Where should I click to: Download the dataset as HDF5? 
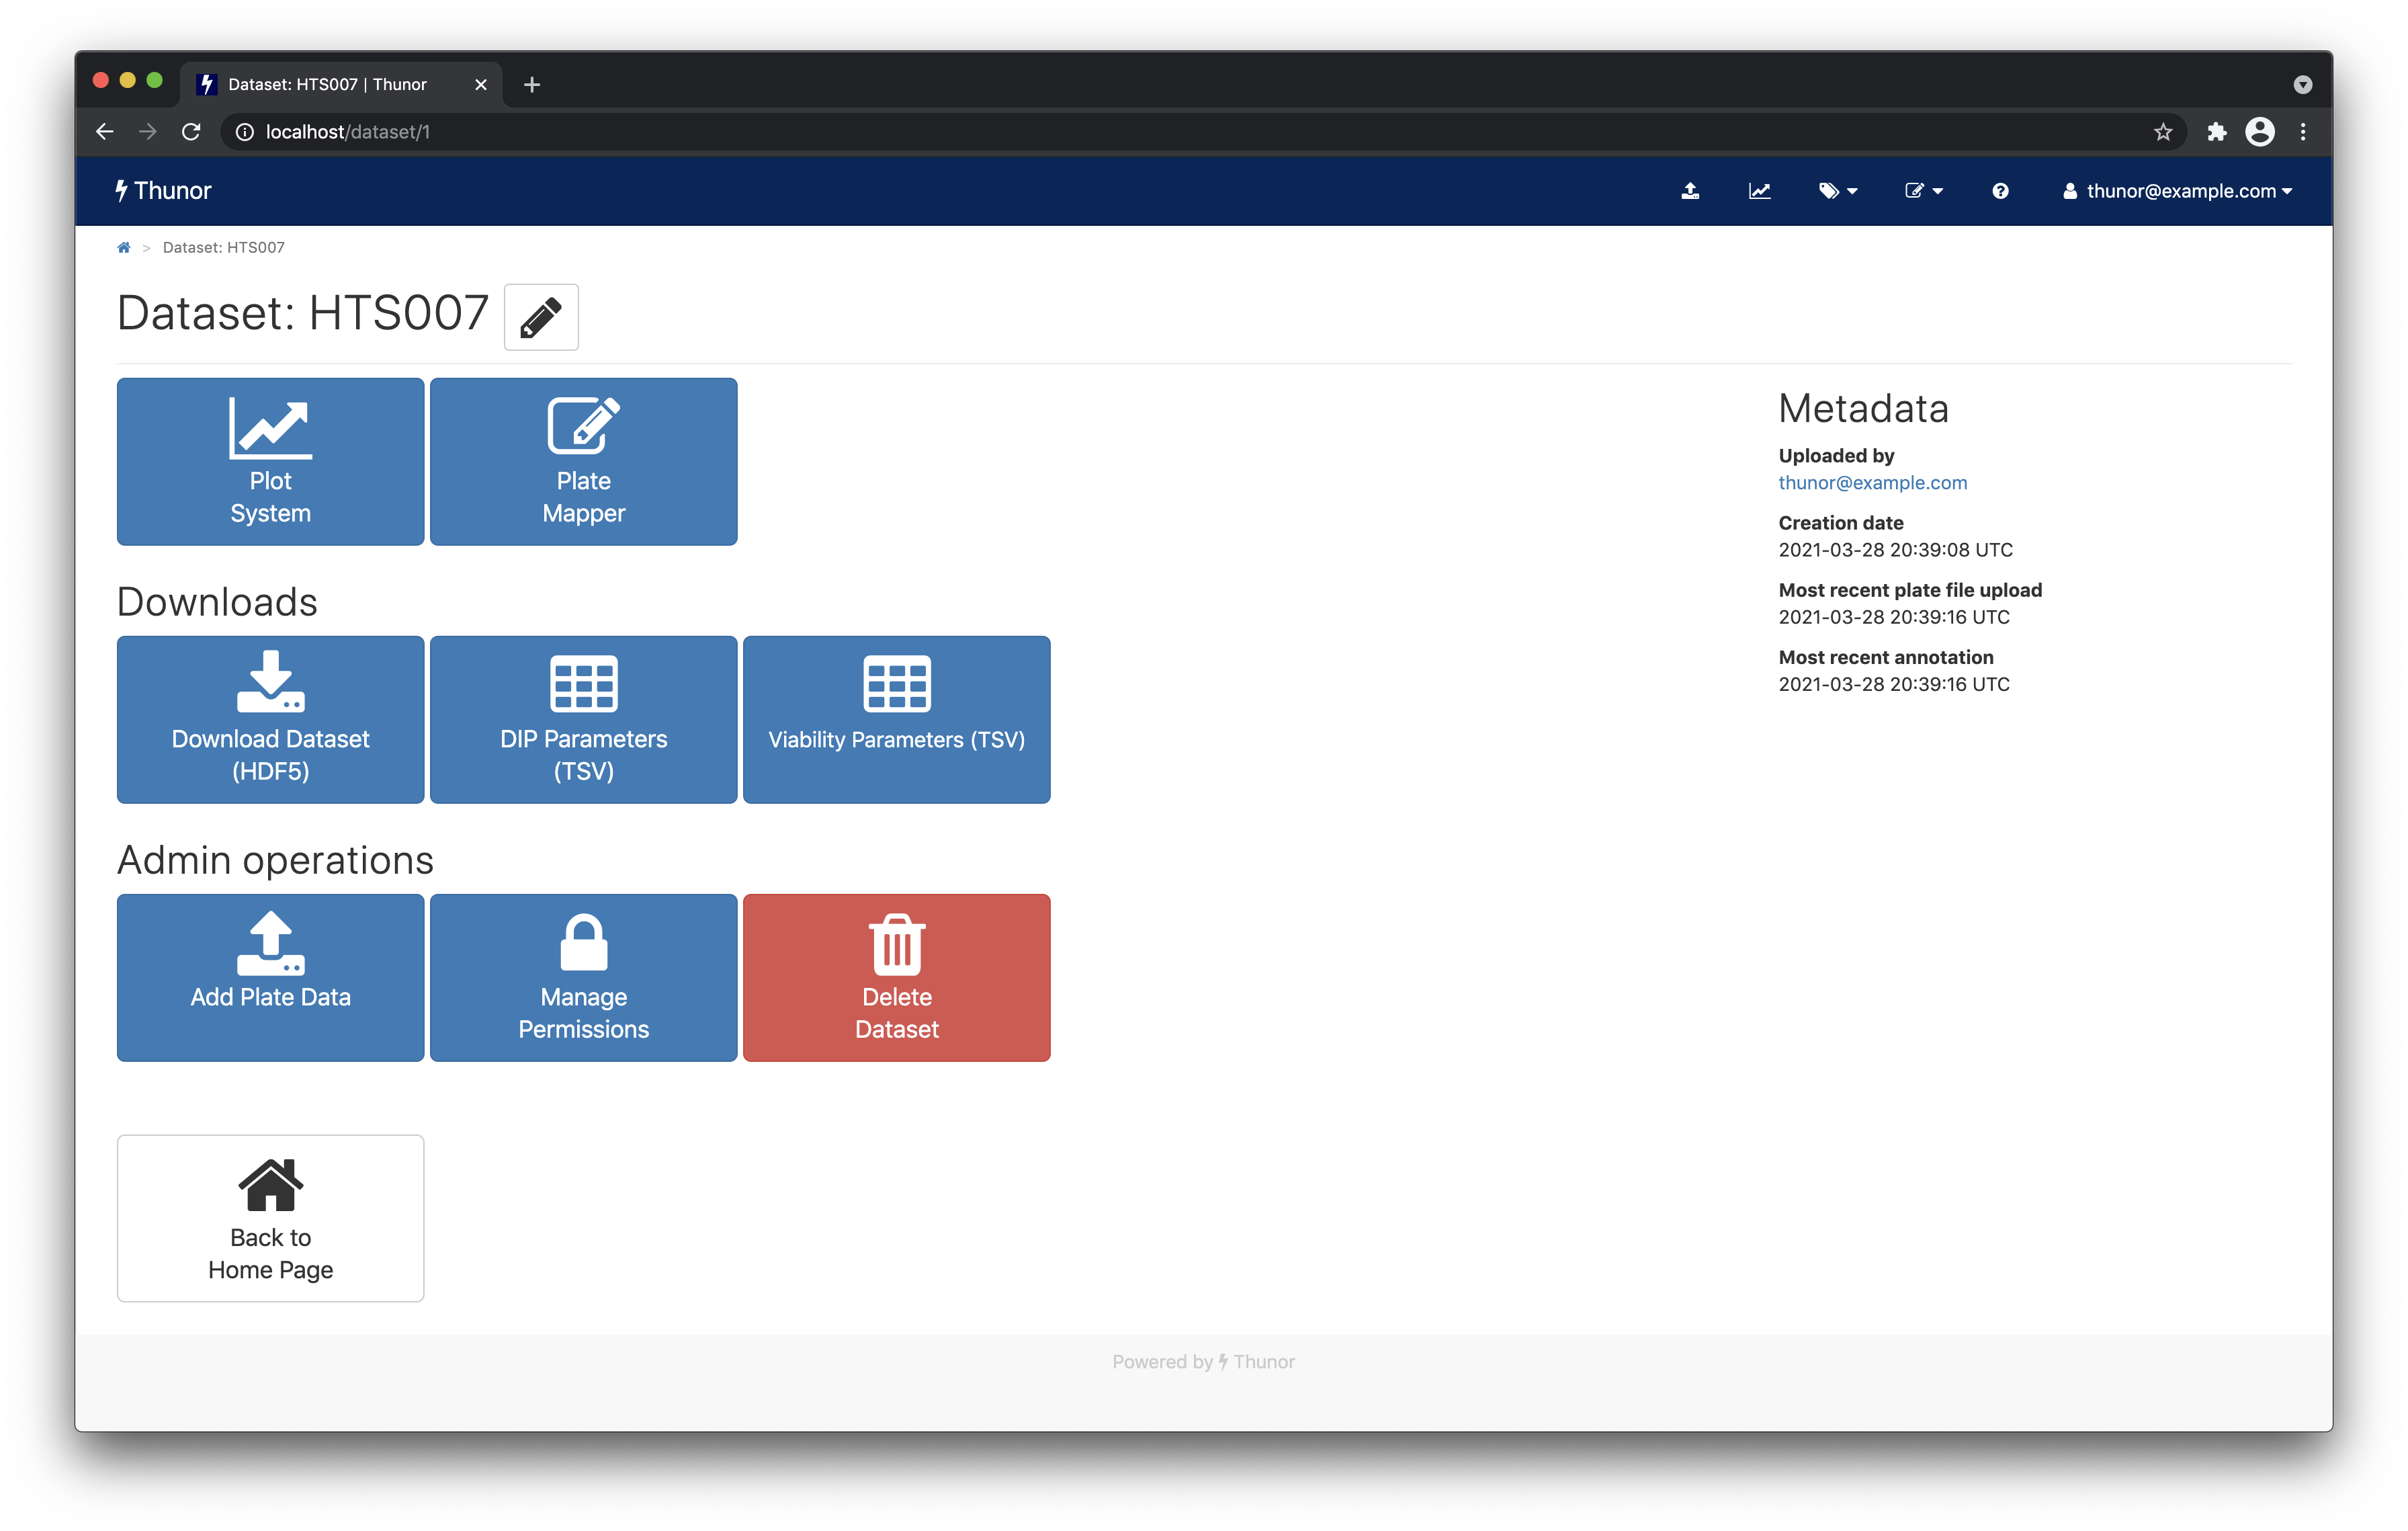coord(270,719)
